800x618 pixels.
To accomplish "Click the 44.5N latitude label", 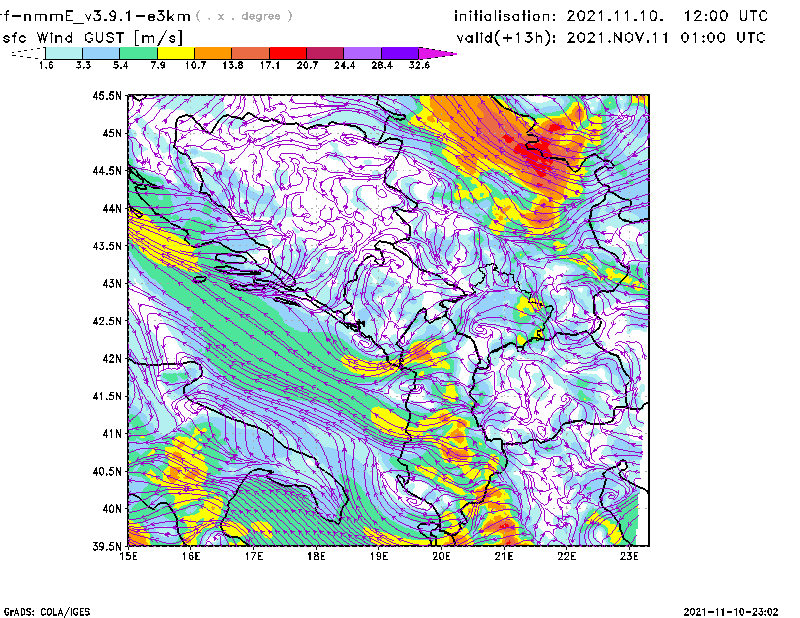I will pos(107,170).
